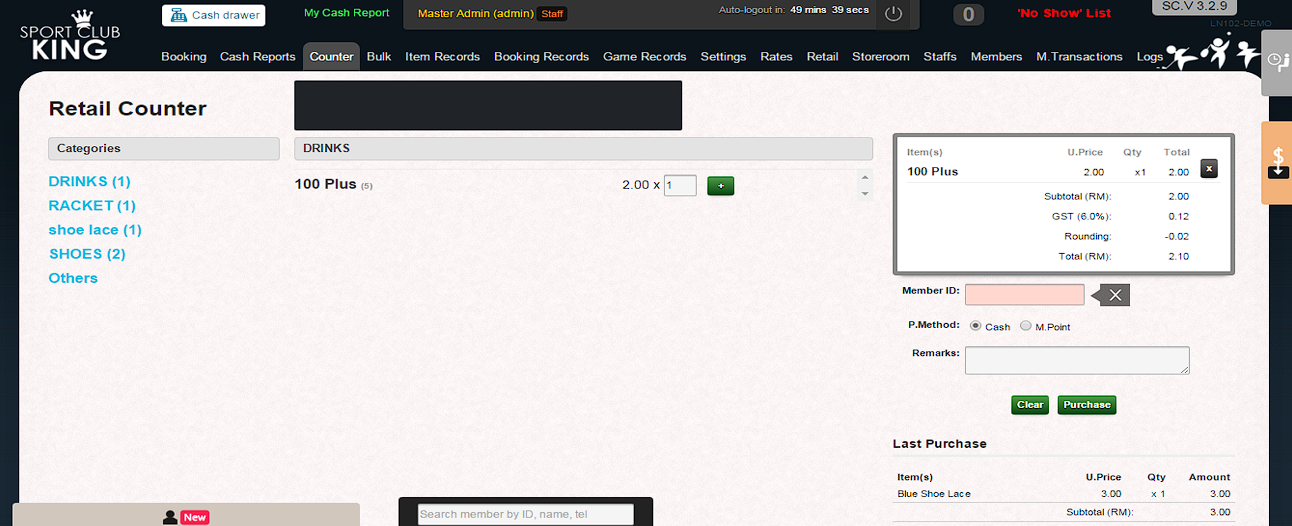Open the SHOES category
The width and height of the screenshot is (1292, 526).
(87, 254)
